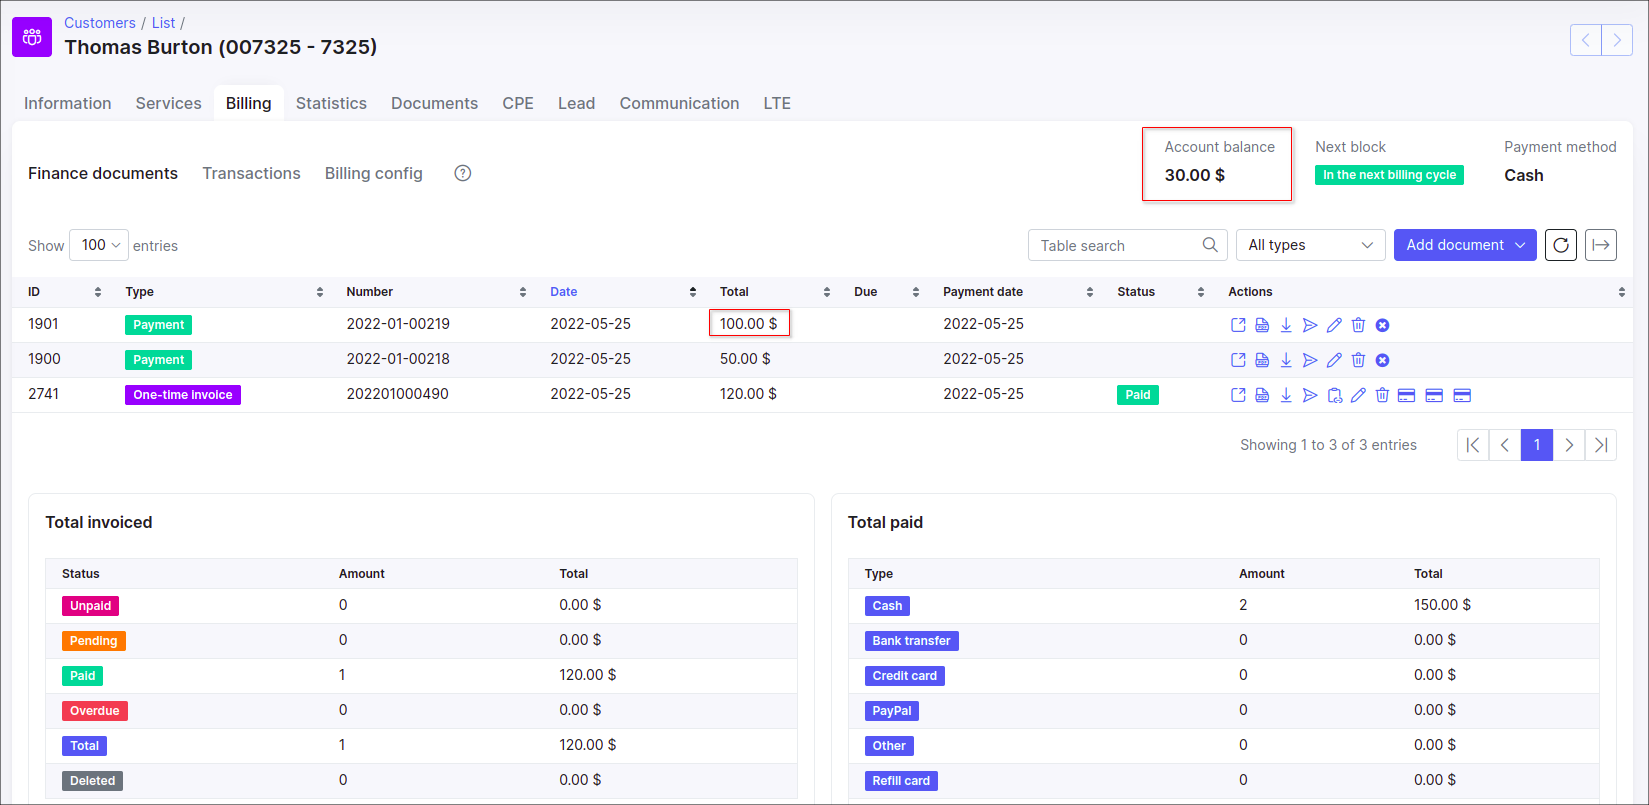This screenshot has width=1649, height=805.
Task: Open the help question mark icon
Action: (x=462, y=173)
